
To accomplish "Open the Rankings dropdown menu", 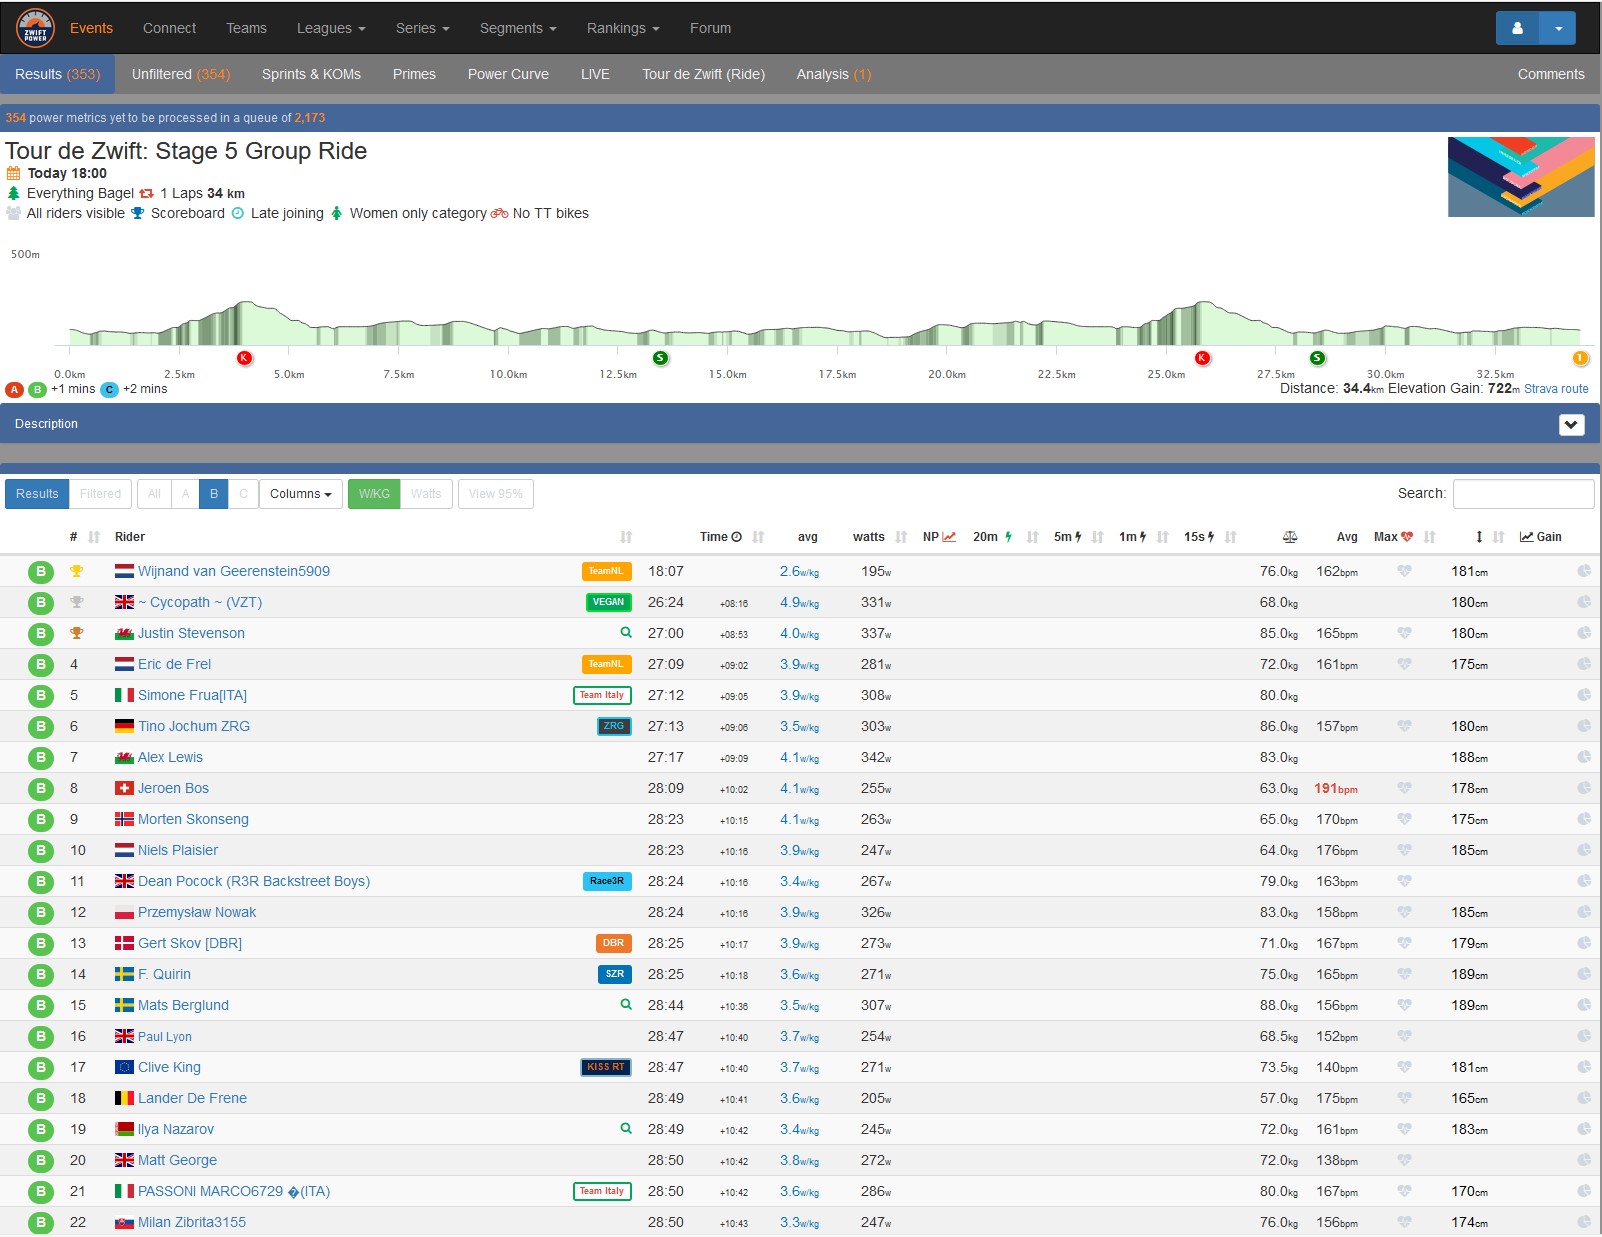I will click(623, 28).
